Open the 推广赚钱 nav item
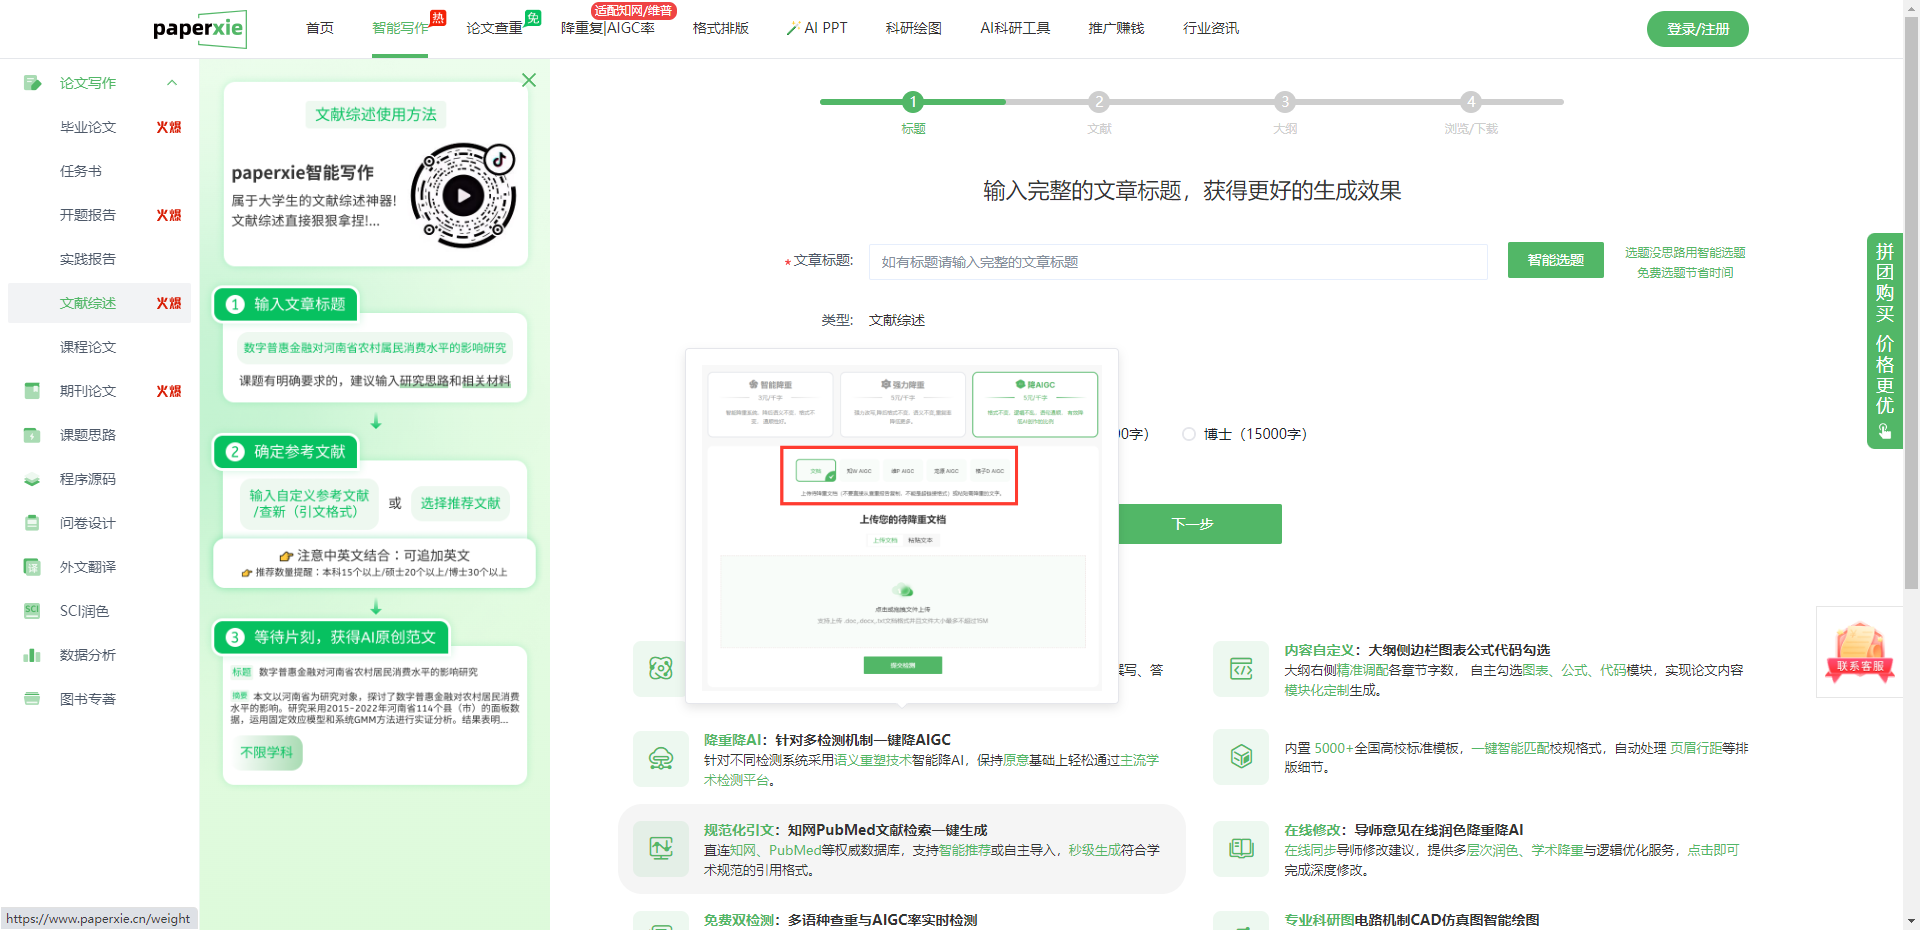1920x930 pixels. pyautogui.click(x=1116, y=28)
